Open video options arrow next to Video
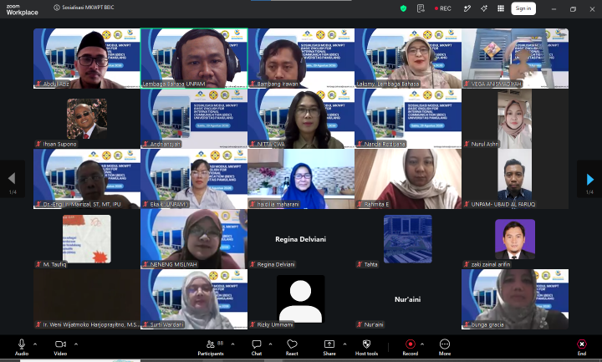Image resolution: width=602 pixels, height=362 pixels. [76, 344]
